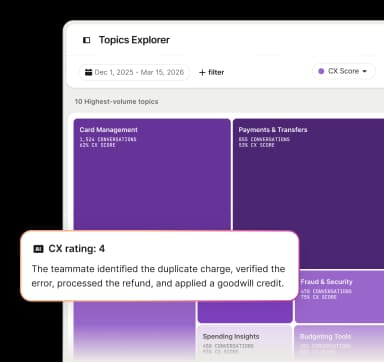
Task: Click the 10 Highest-volume topics label
Action: [x=116, y=101]
